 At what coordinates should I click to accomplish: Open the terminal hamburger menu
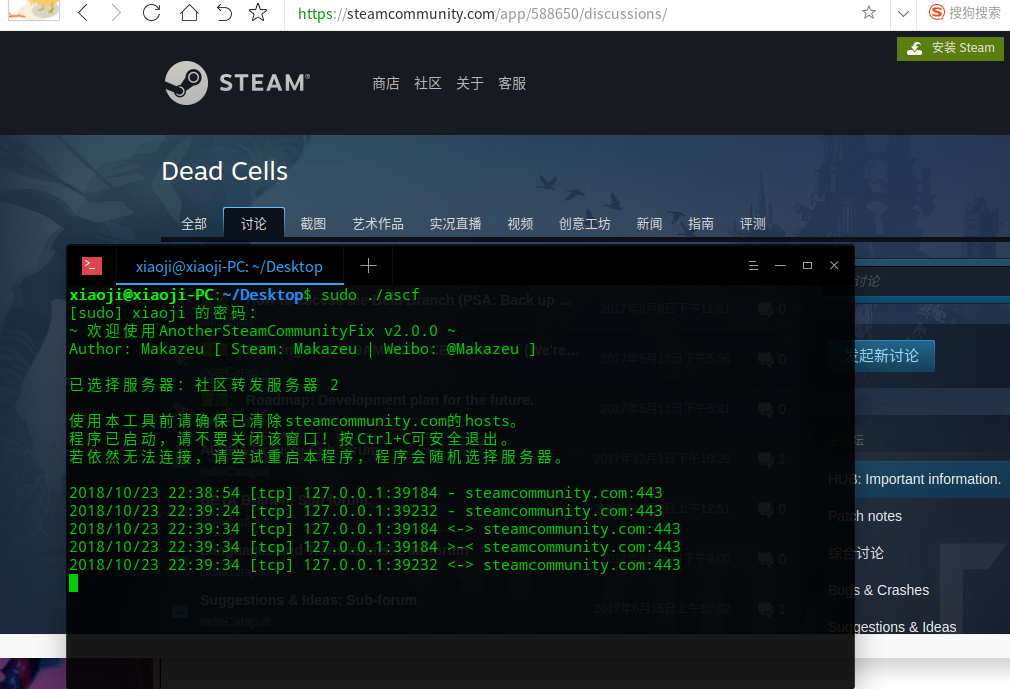753,265
